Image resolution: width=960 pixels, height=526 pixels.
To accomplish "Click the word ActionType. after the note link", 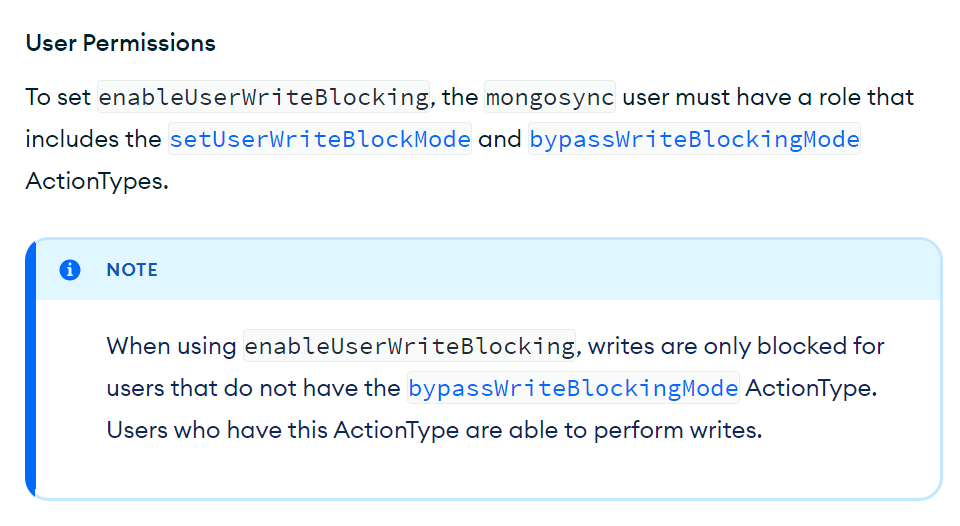I will point(811,388).
